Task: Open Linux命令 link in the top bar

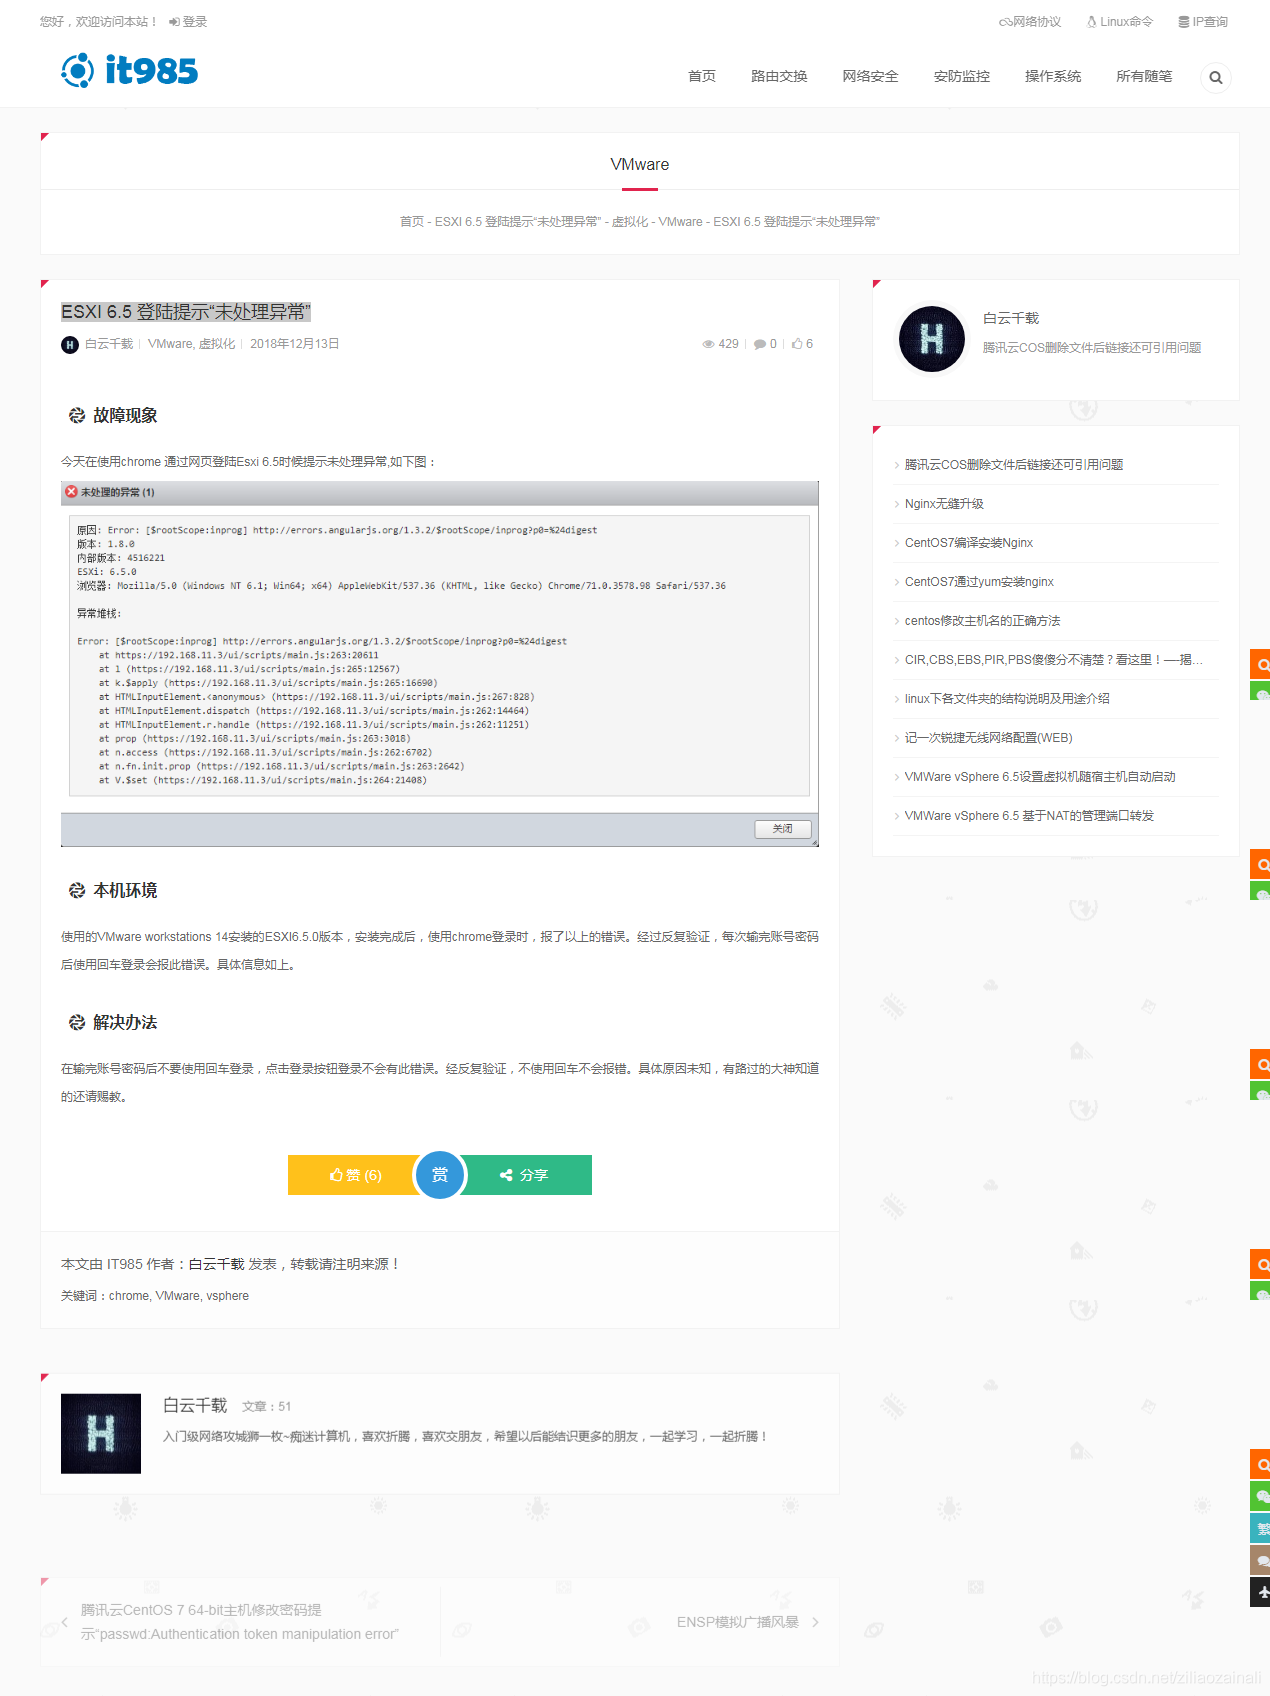Action: point(1120,22)
